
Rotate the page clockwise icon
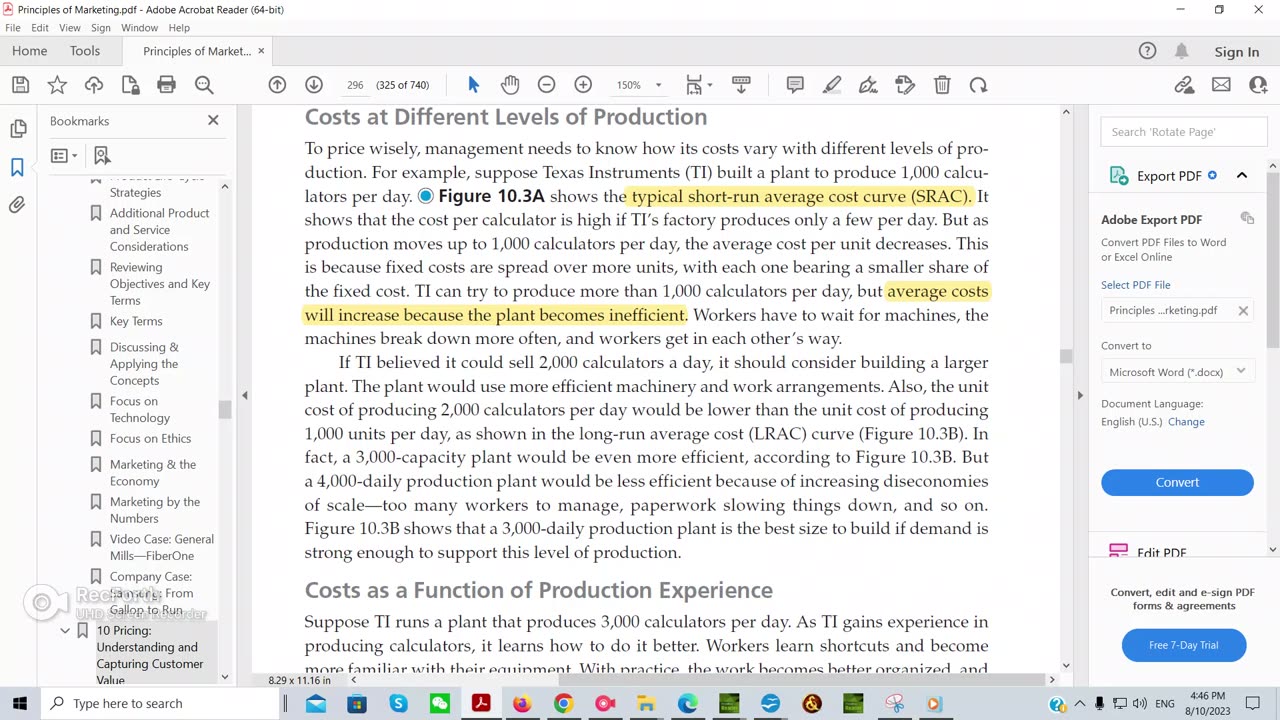pos(979,85)
